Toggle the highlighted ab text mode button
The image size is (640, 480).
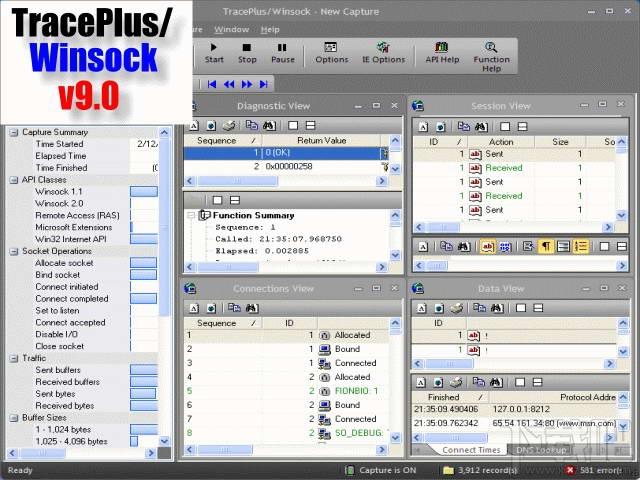[487, 247]
